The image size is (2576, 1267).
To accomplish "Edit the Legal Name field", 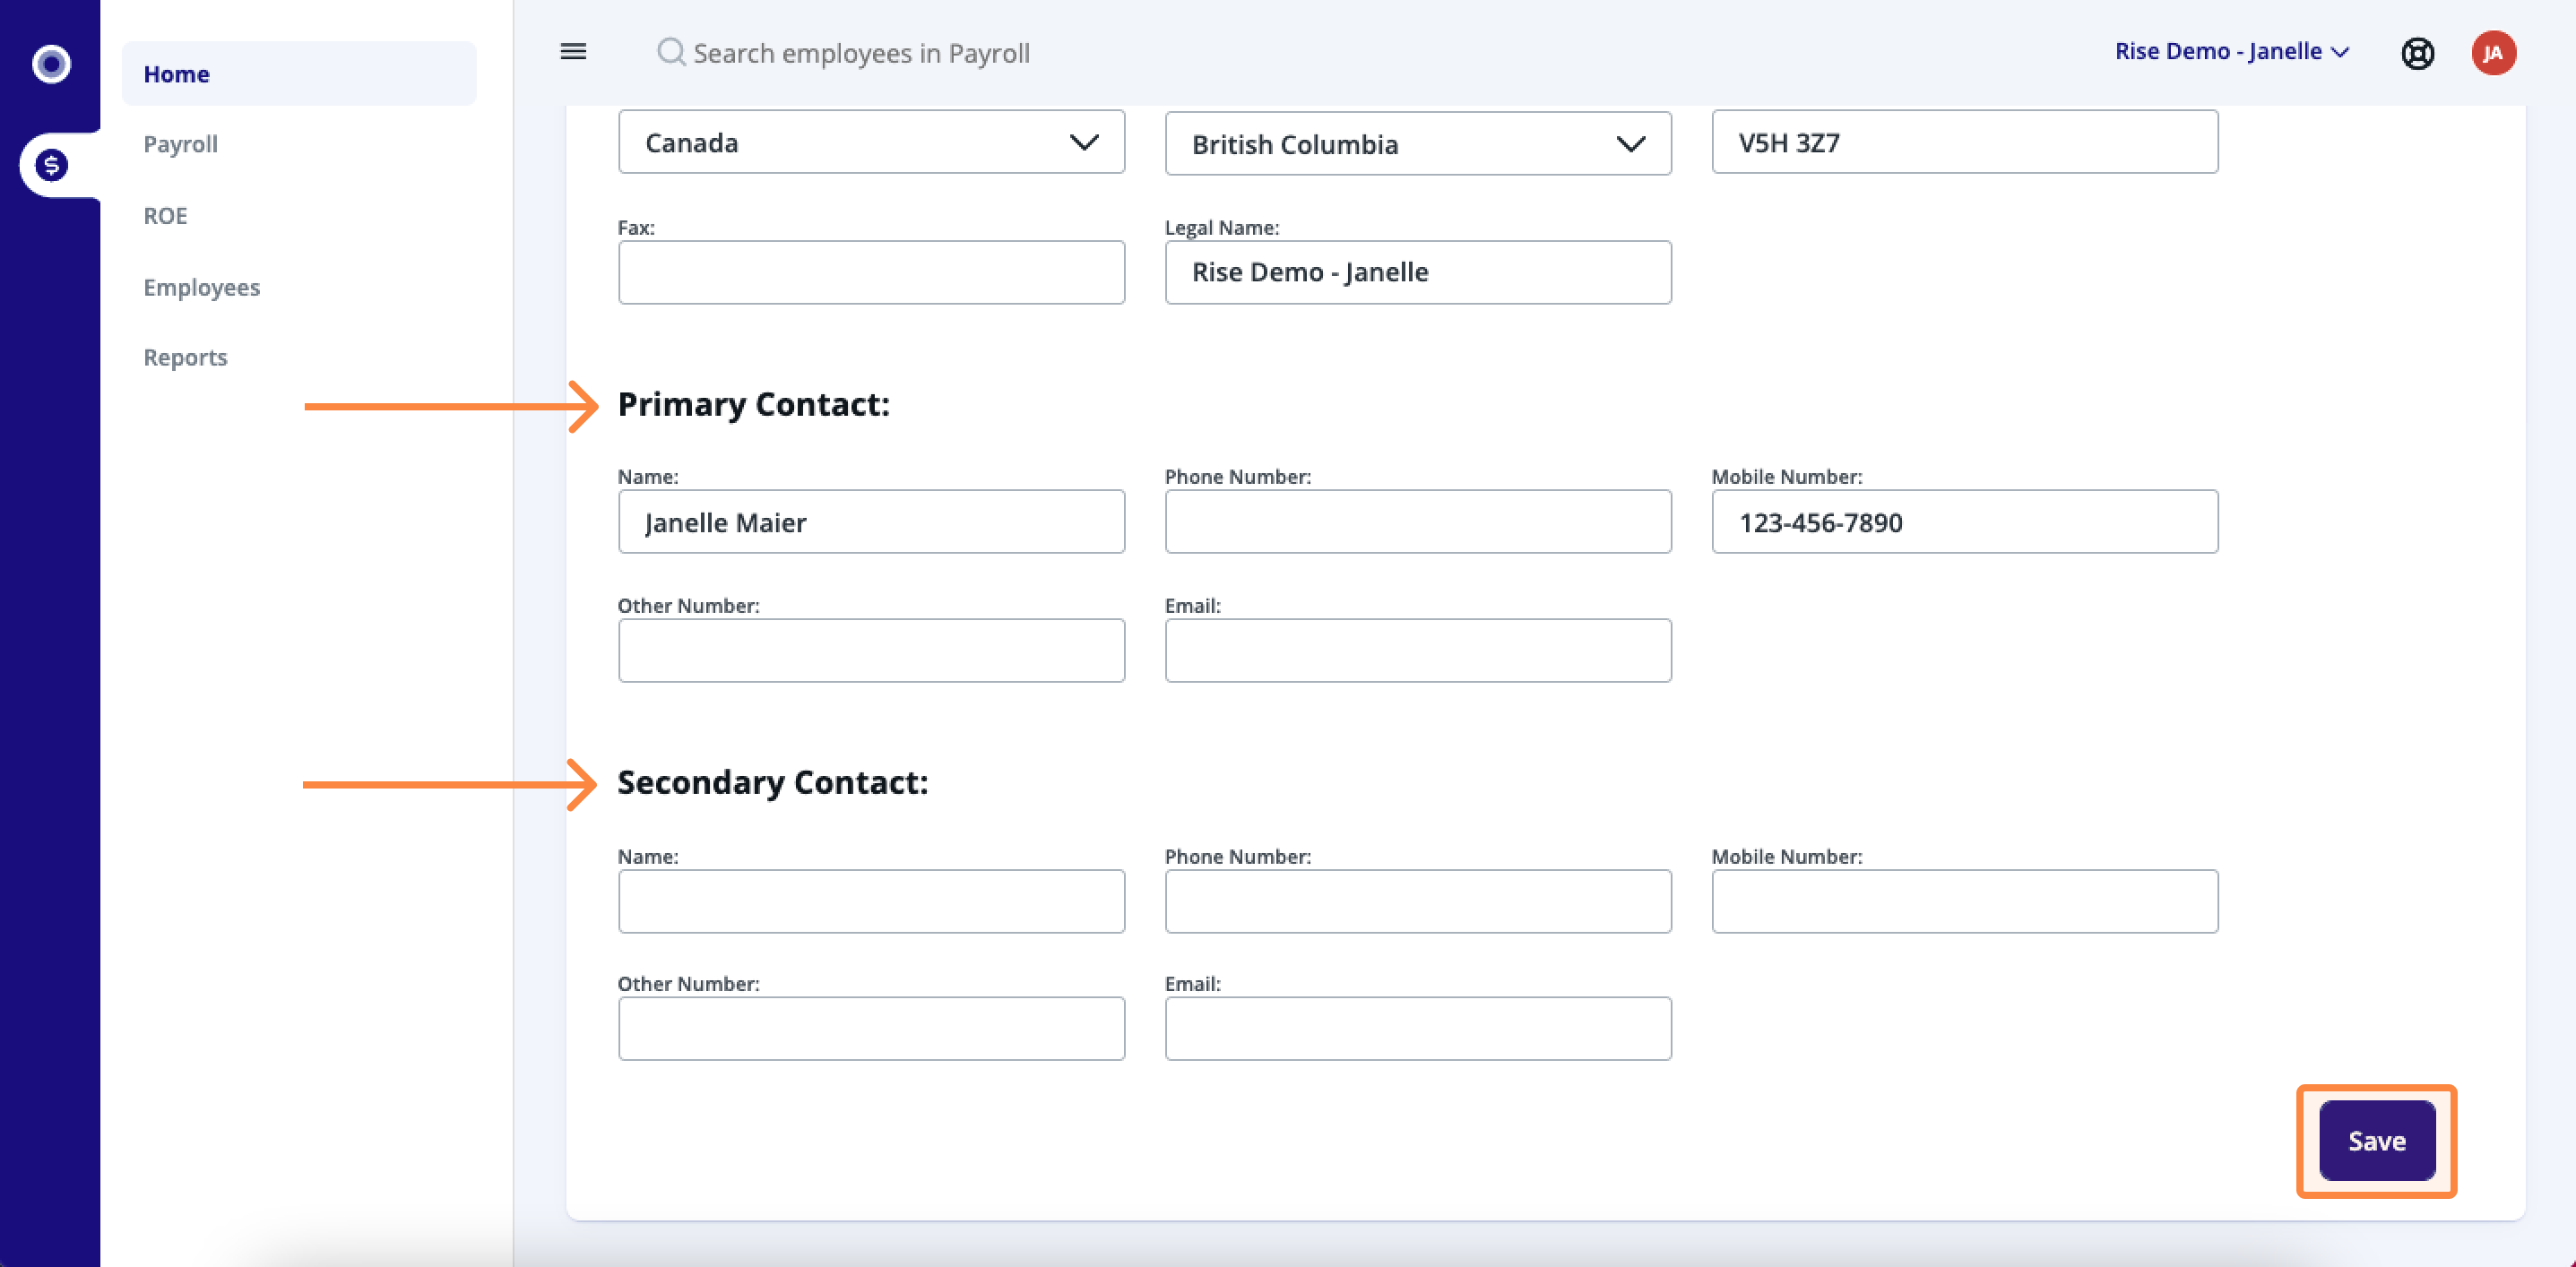I will tap(1418, 272).
